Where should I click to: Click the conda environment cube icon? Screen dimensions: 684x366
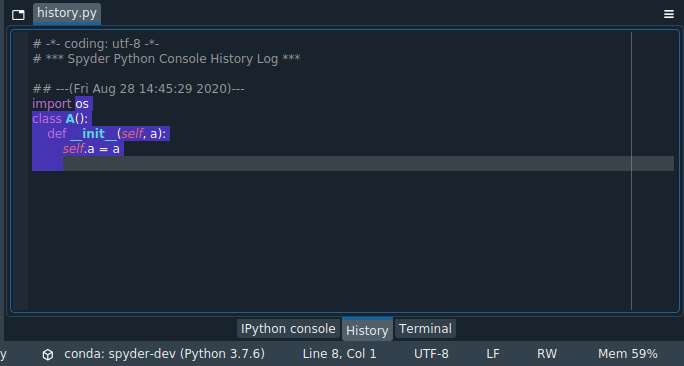(48, 354)
